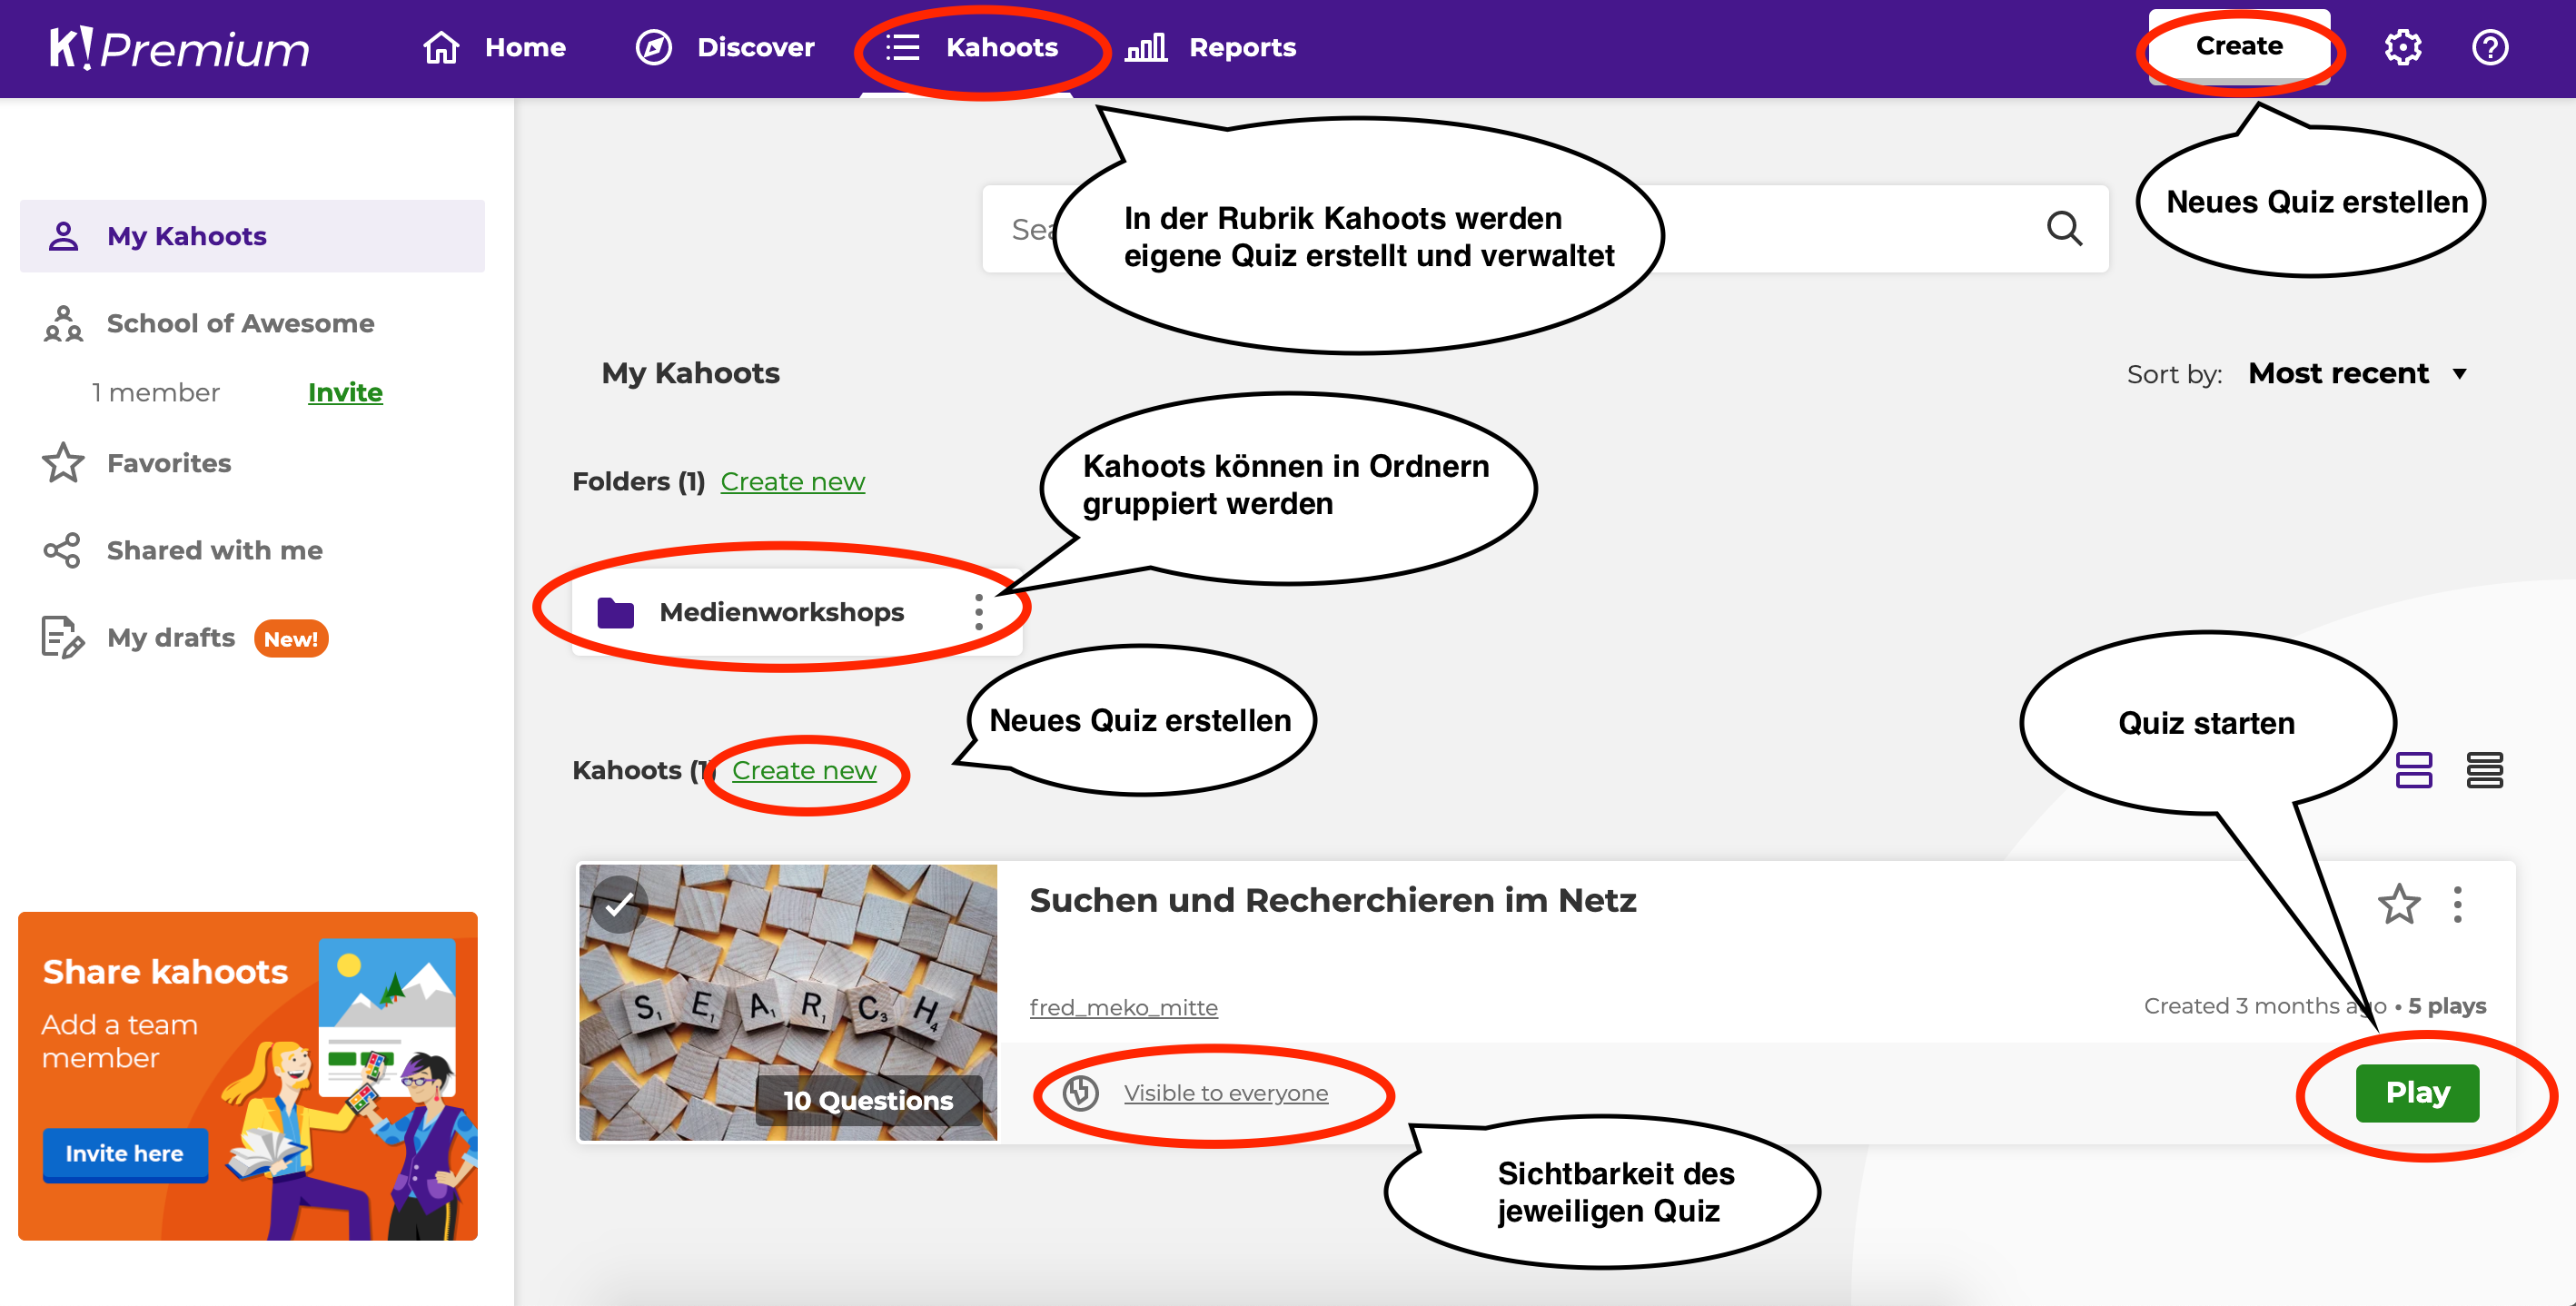Click the purple folder icon
Viewport: 2576px width, 1306px height.
[x=615, y=612]
